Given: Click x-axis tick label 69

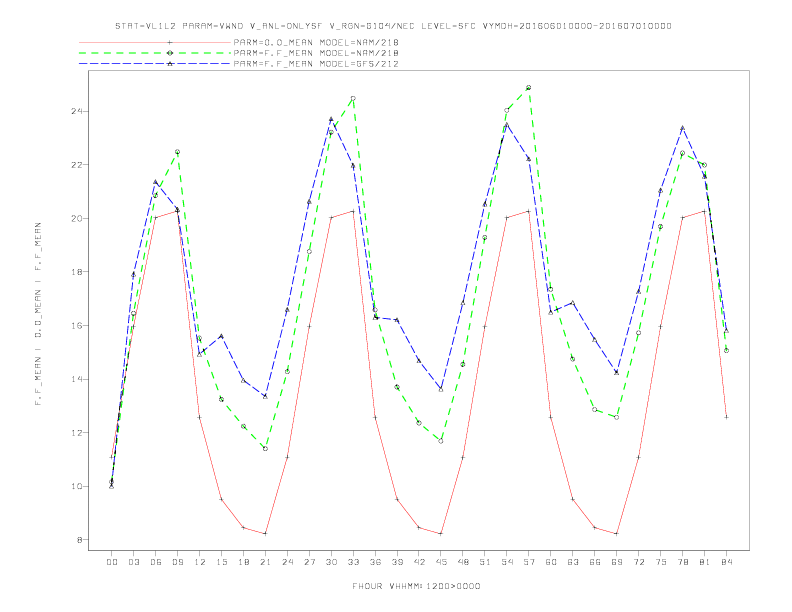Looking at the screenshot, I should tap(617, 562).
